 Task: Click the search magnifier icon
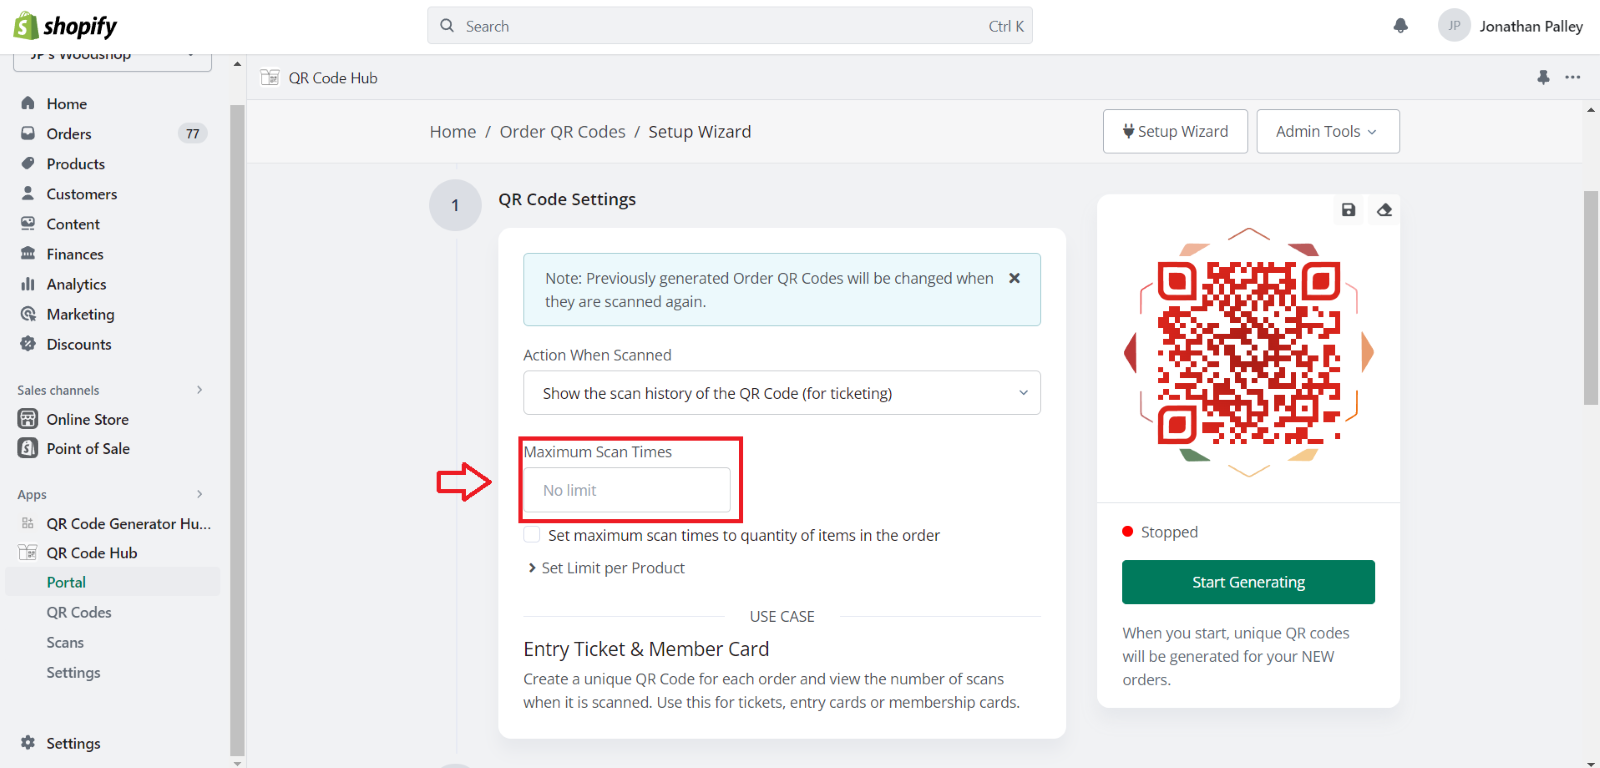pos(447,26)
